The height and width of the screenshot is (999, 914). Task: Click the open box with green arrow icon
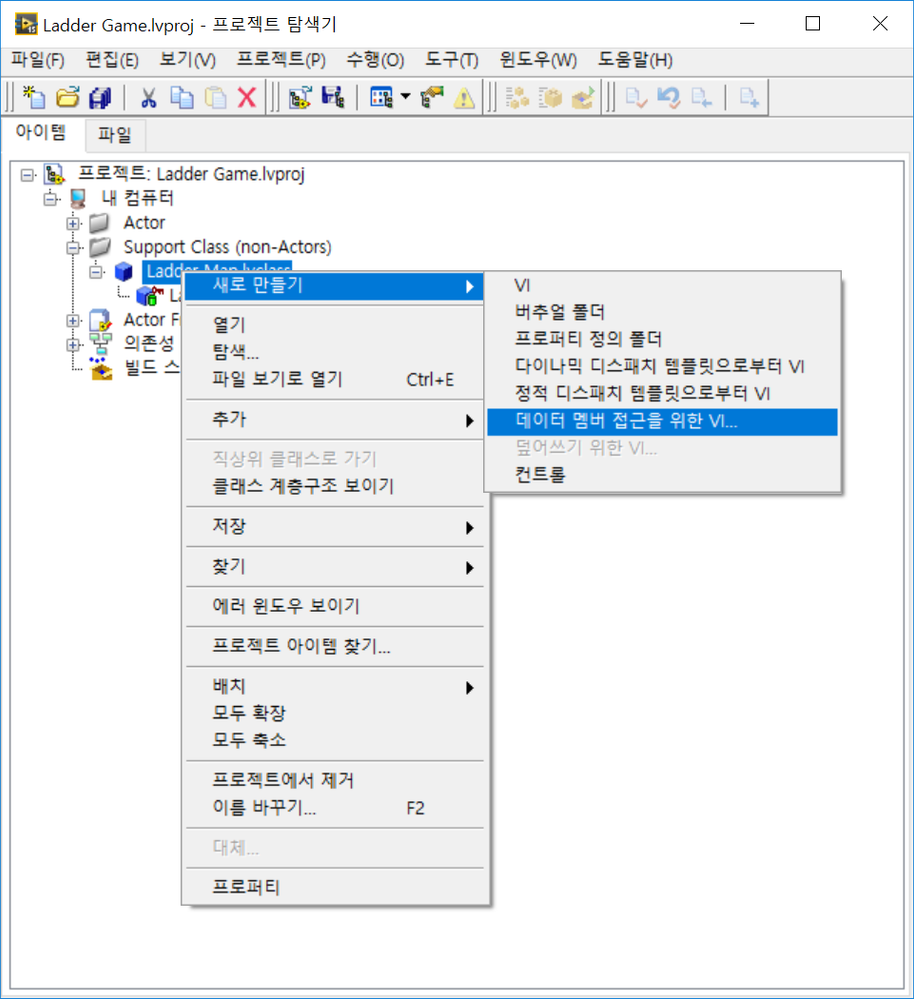tap(583, 97)
